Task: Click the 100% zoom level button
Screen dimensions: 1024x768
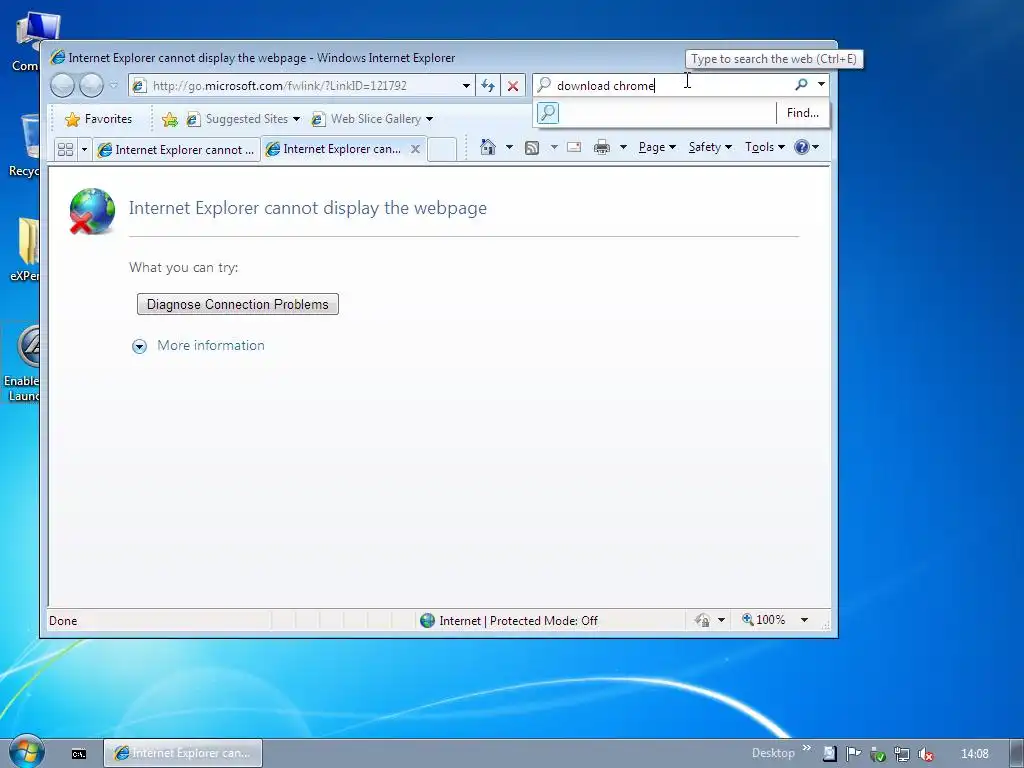Action: (x=763, y=620)
